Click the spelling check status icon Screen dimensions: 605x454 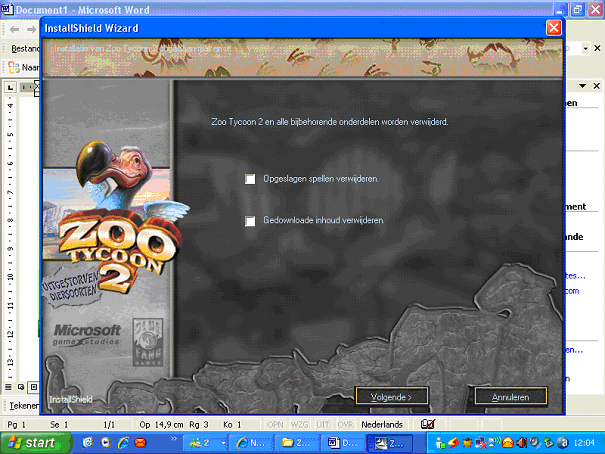(428, 424)
